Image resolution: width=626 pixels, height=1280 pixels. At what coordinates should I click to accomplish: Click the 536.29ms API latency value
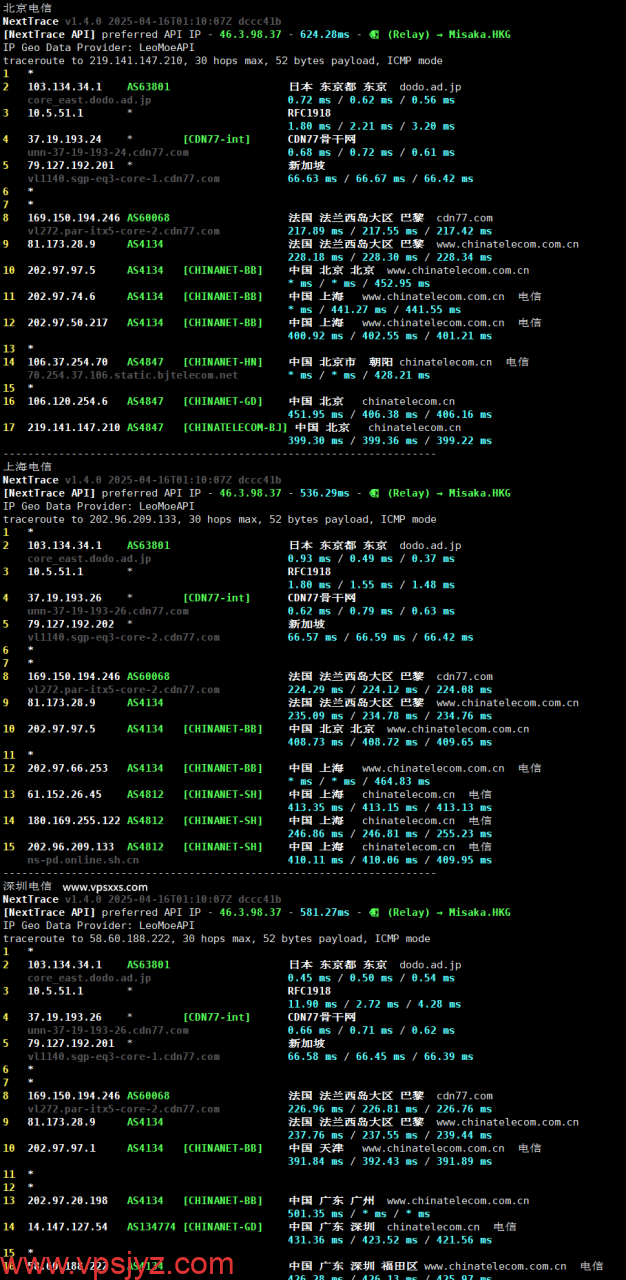click(324, 493)
